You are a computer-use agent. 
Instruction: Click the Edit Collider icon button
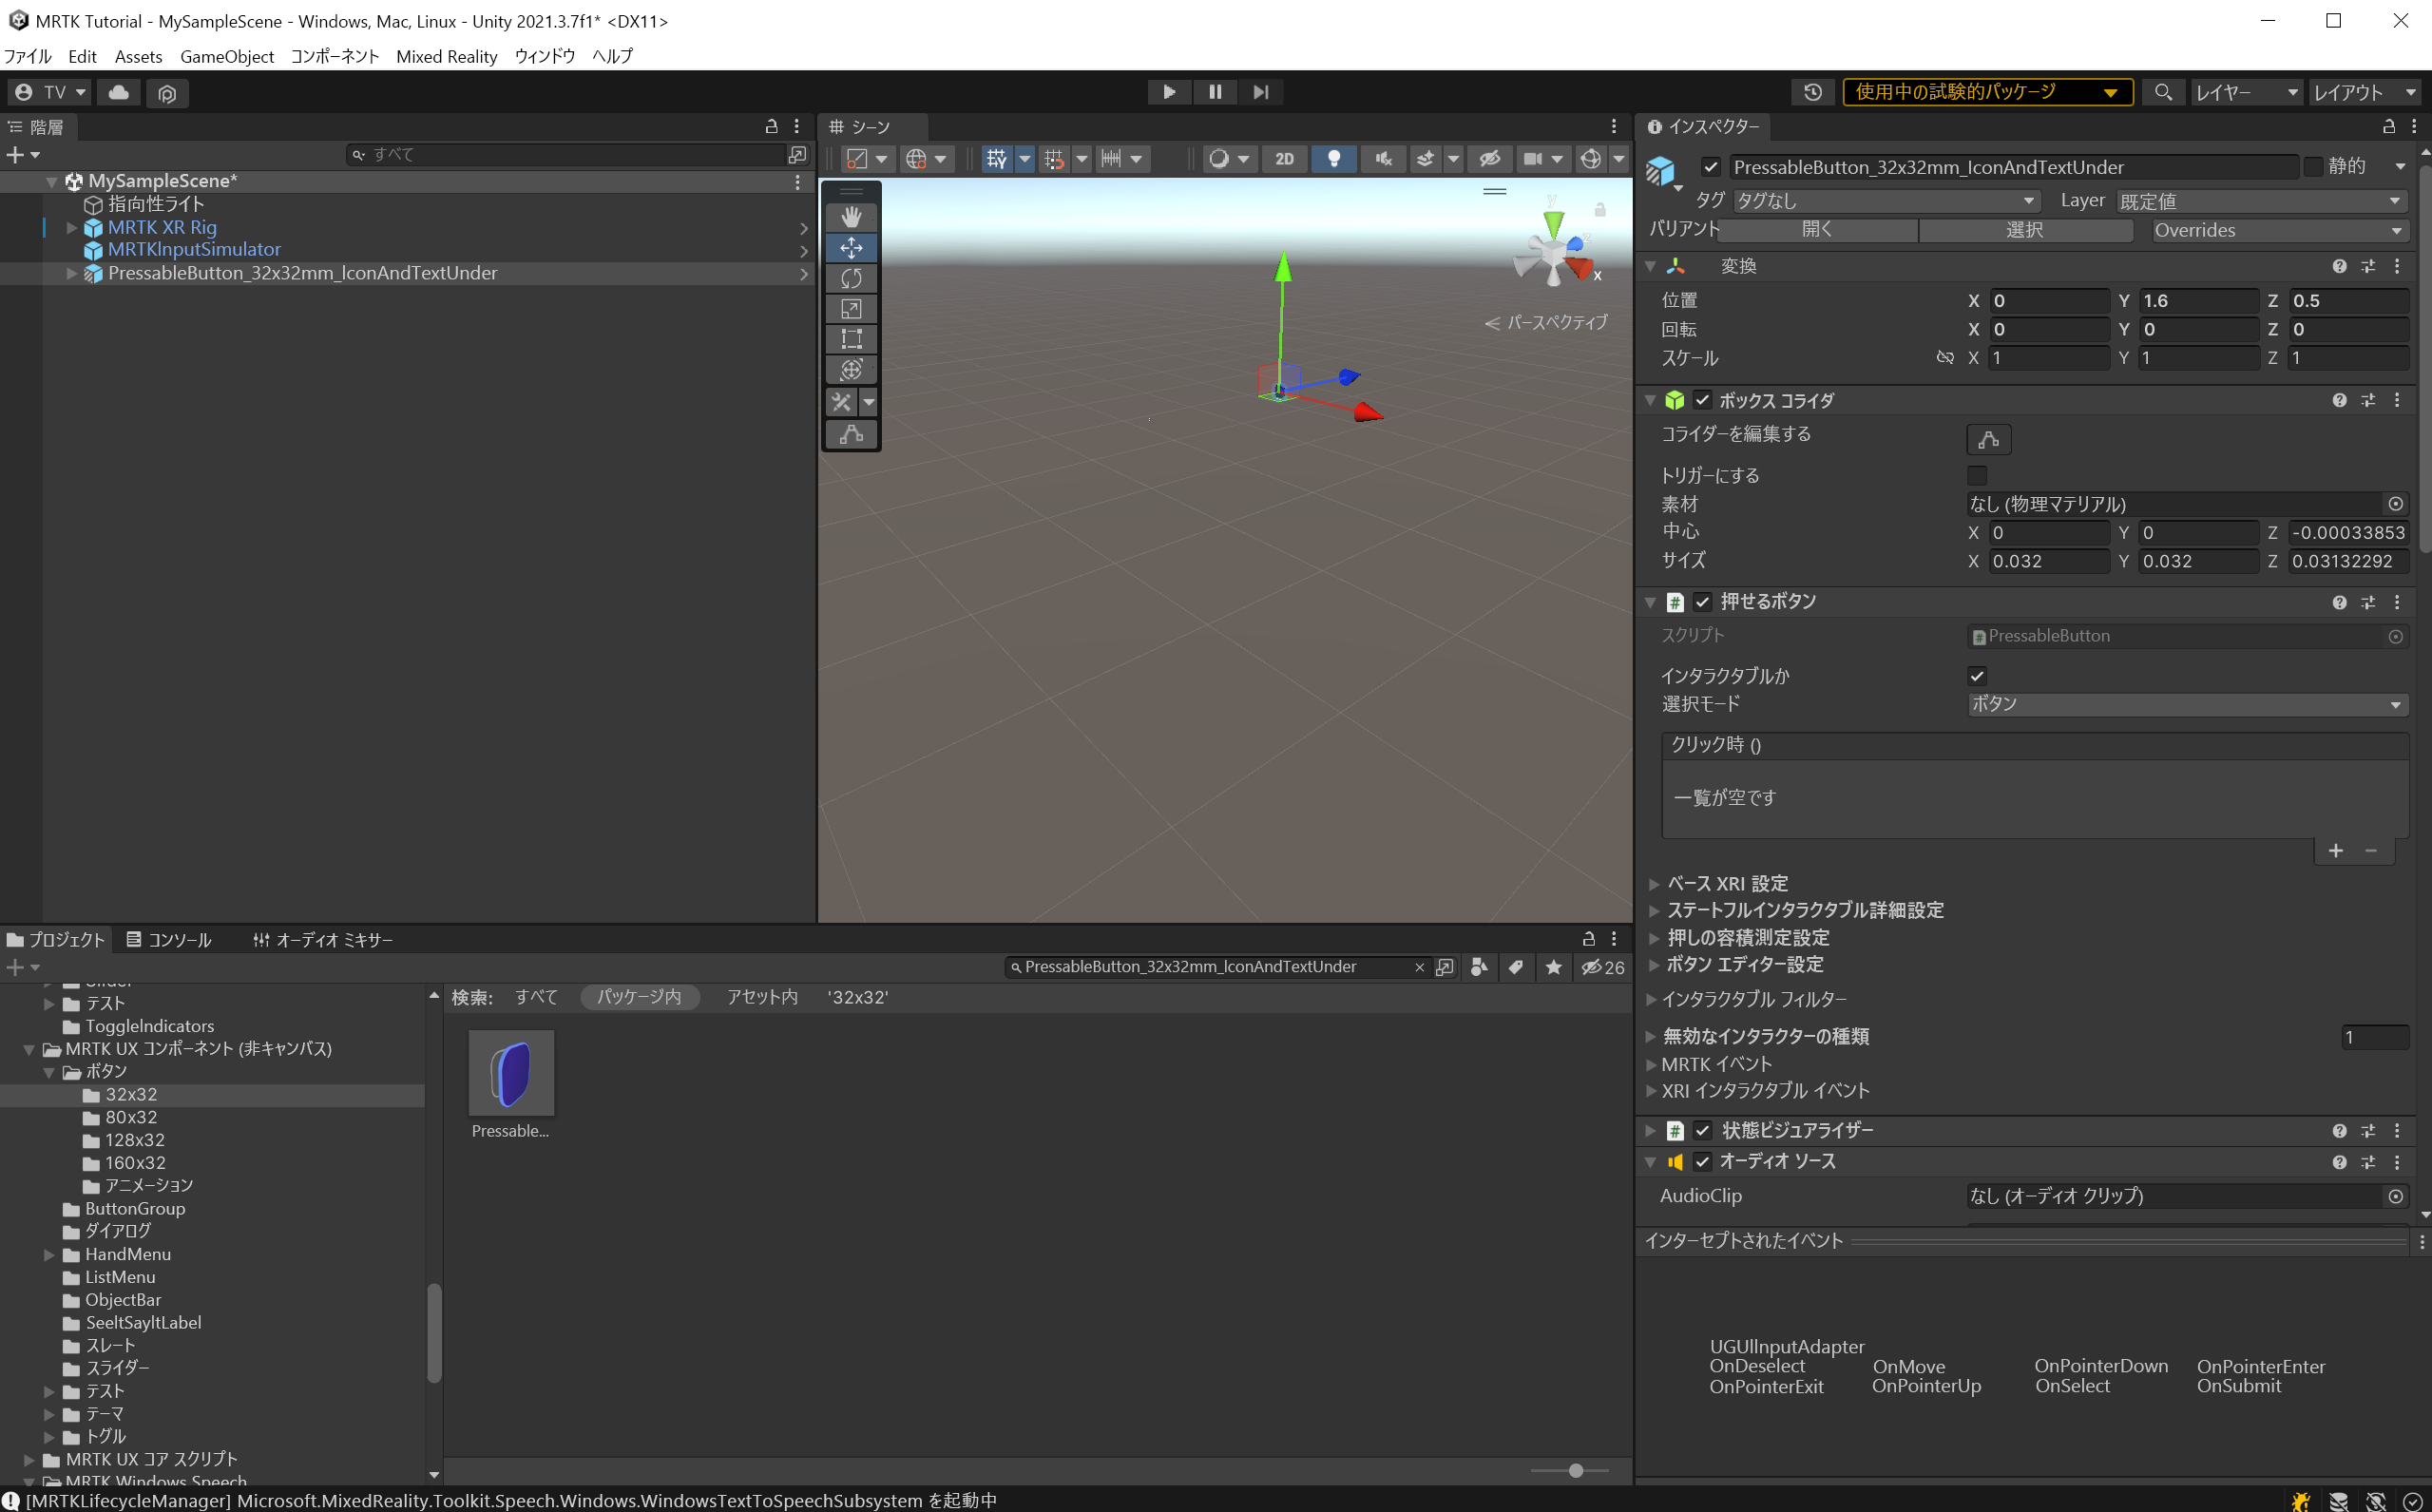click(x=1988, y=439)
